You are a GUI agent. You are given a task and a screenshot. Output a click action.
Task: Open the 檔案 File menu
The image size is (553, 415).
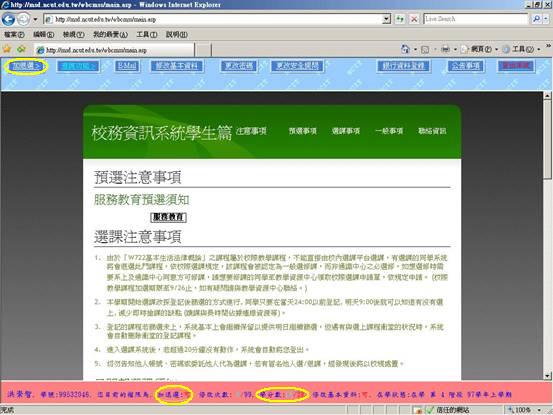coord(14,35)
